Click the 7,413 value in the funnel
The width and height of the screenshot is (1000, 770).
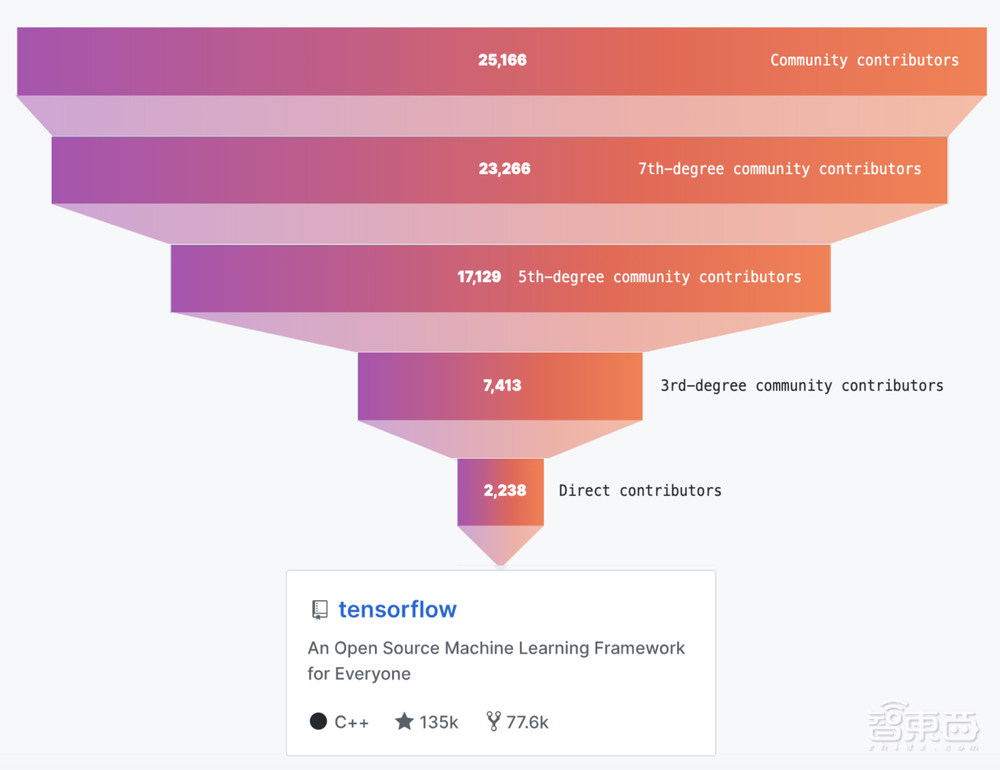click(502, 385)
